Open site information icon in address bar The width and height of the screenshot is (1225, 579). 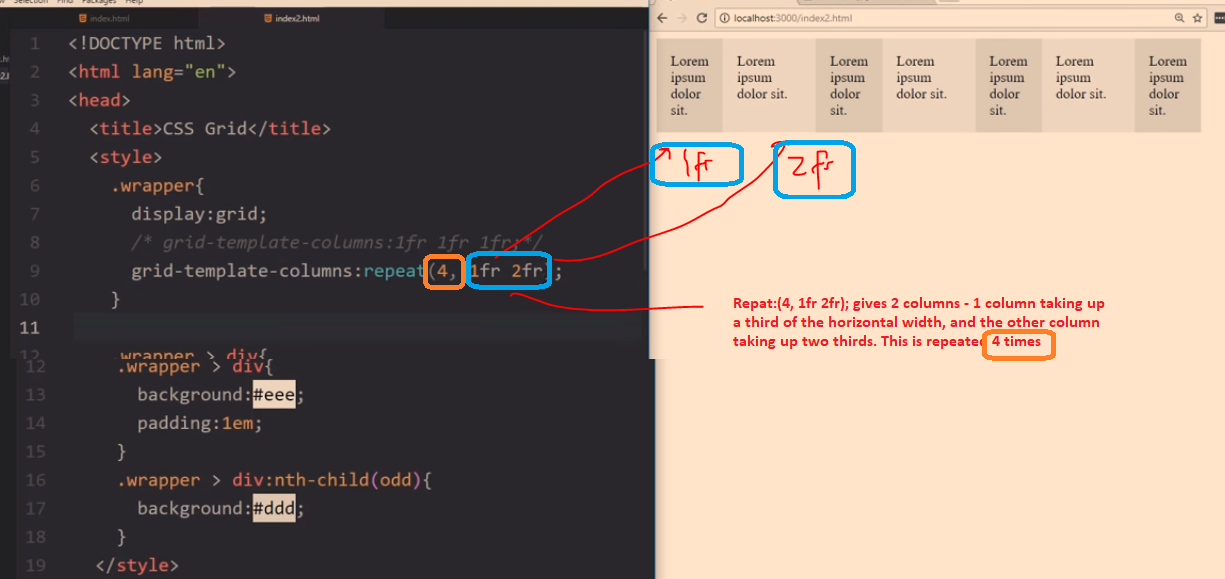pos(722,18)
